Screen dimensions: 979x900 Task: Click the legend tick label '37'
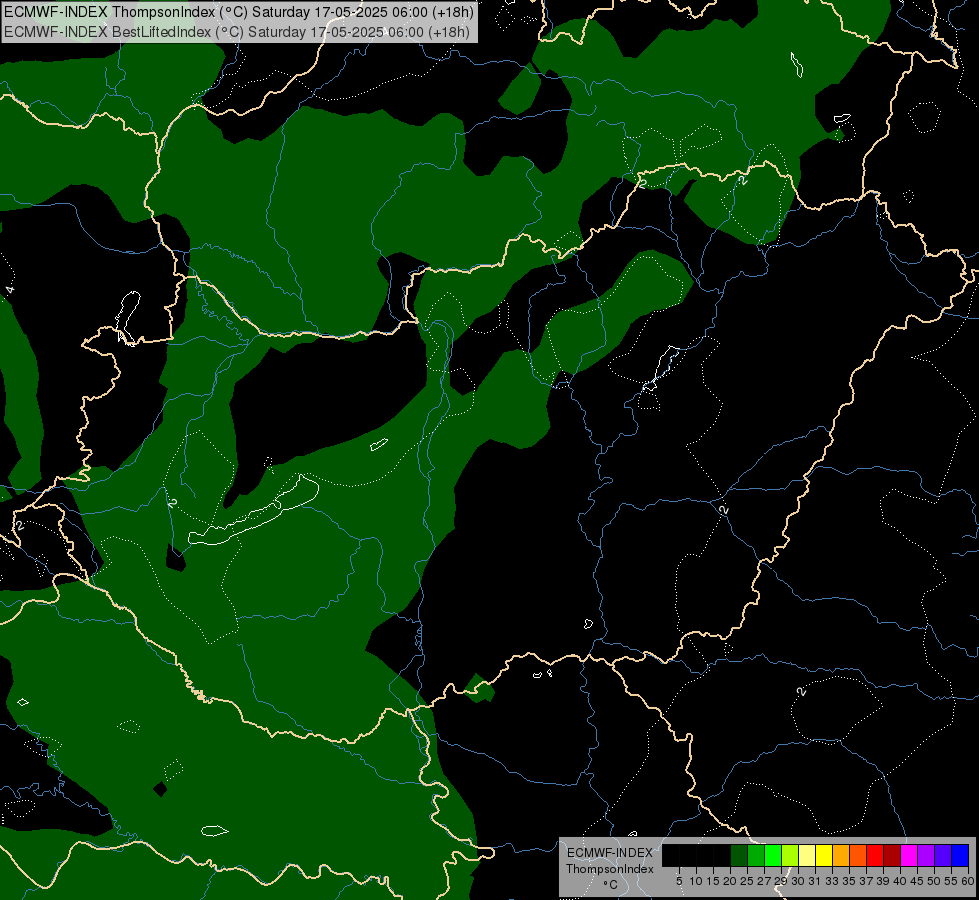point(867,881)
